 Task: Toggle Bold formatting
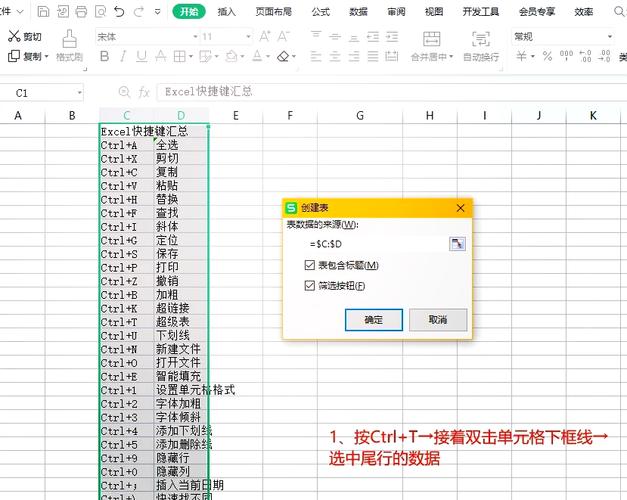[104, 56]
